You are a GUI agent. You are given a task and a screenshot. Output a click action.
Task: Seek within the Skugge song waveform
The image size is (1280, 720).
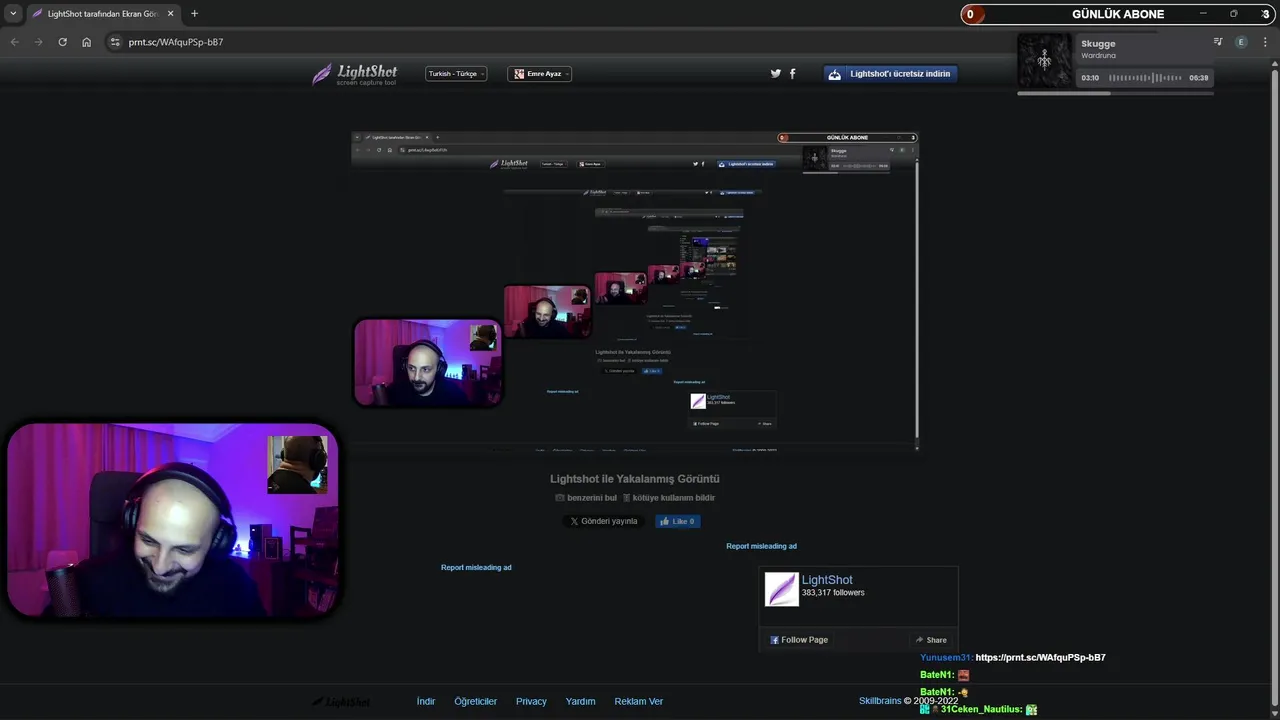1144,78
